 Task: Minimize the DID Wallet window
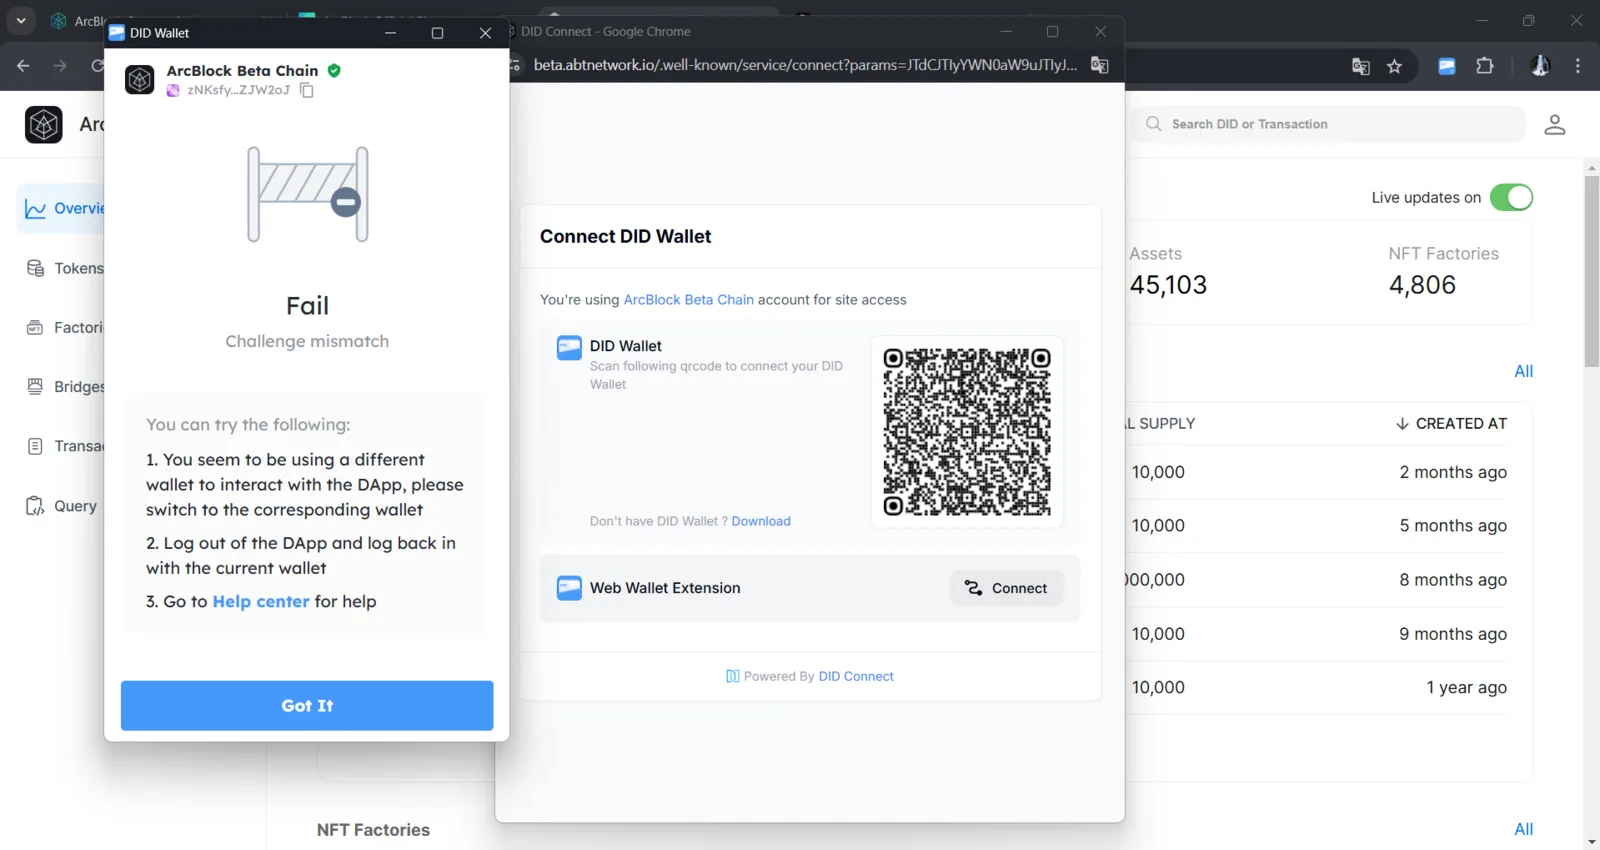(x=390, y=33)
